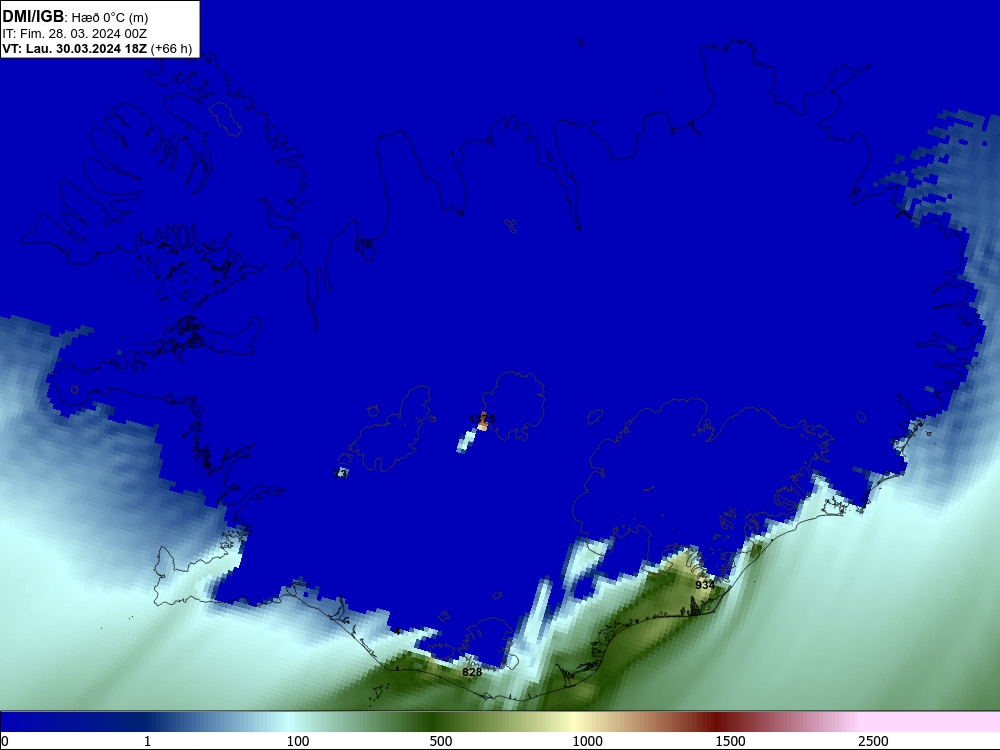Viewport: 1000px width, 750px height.
Task: Click the legend tick label '500'
Action: pyautogui.click(x=441, y=741)
